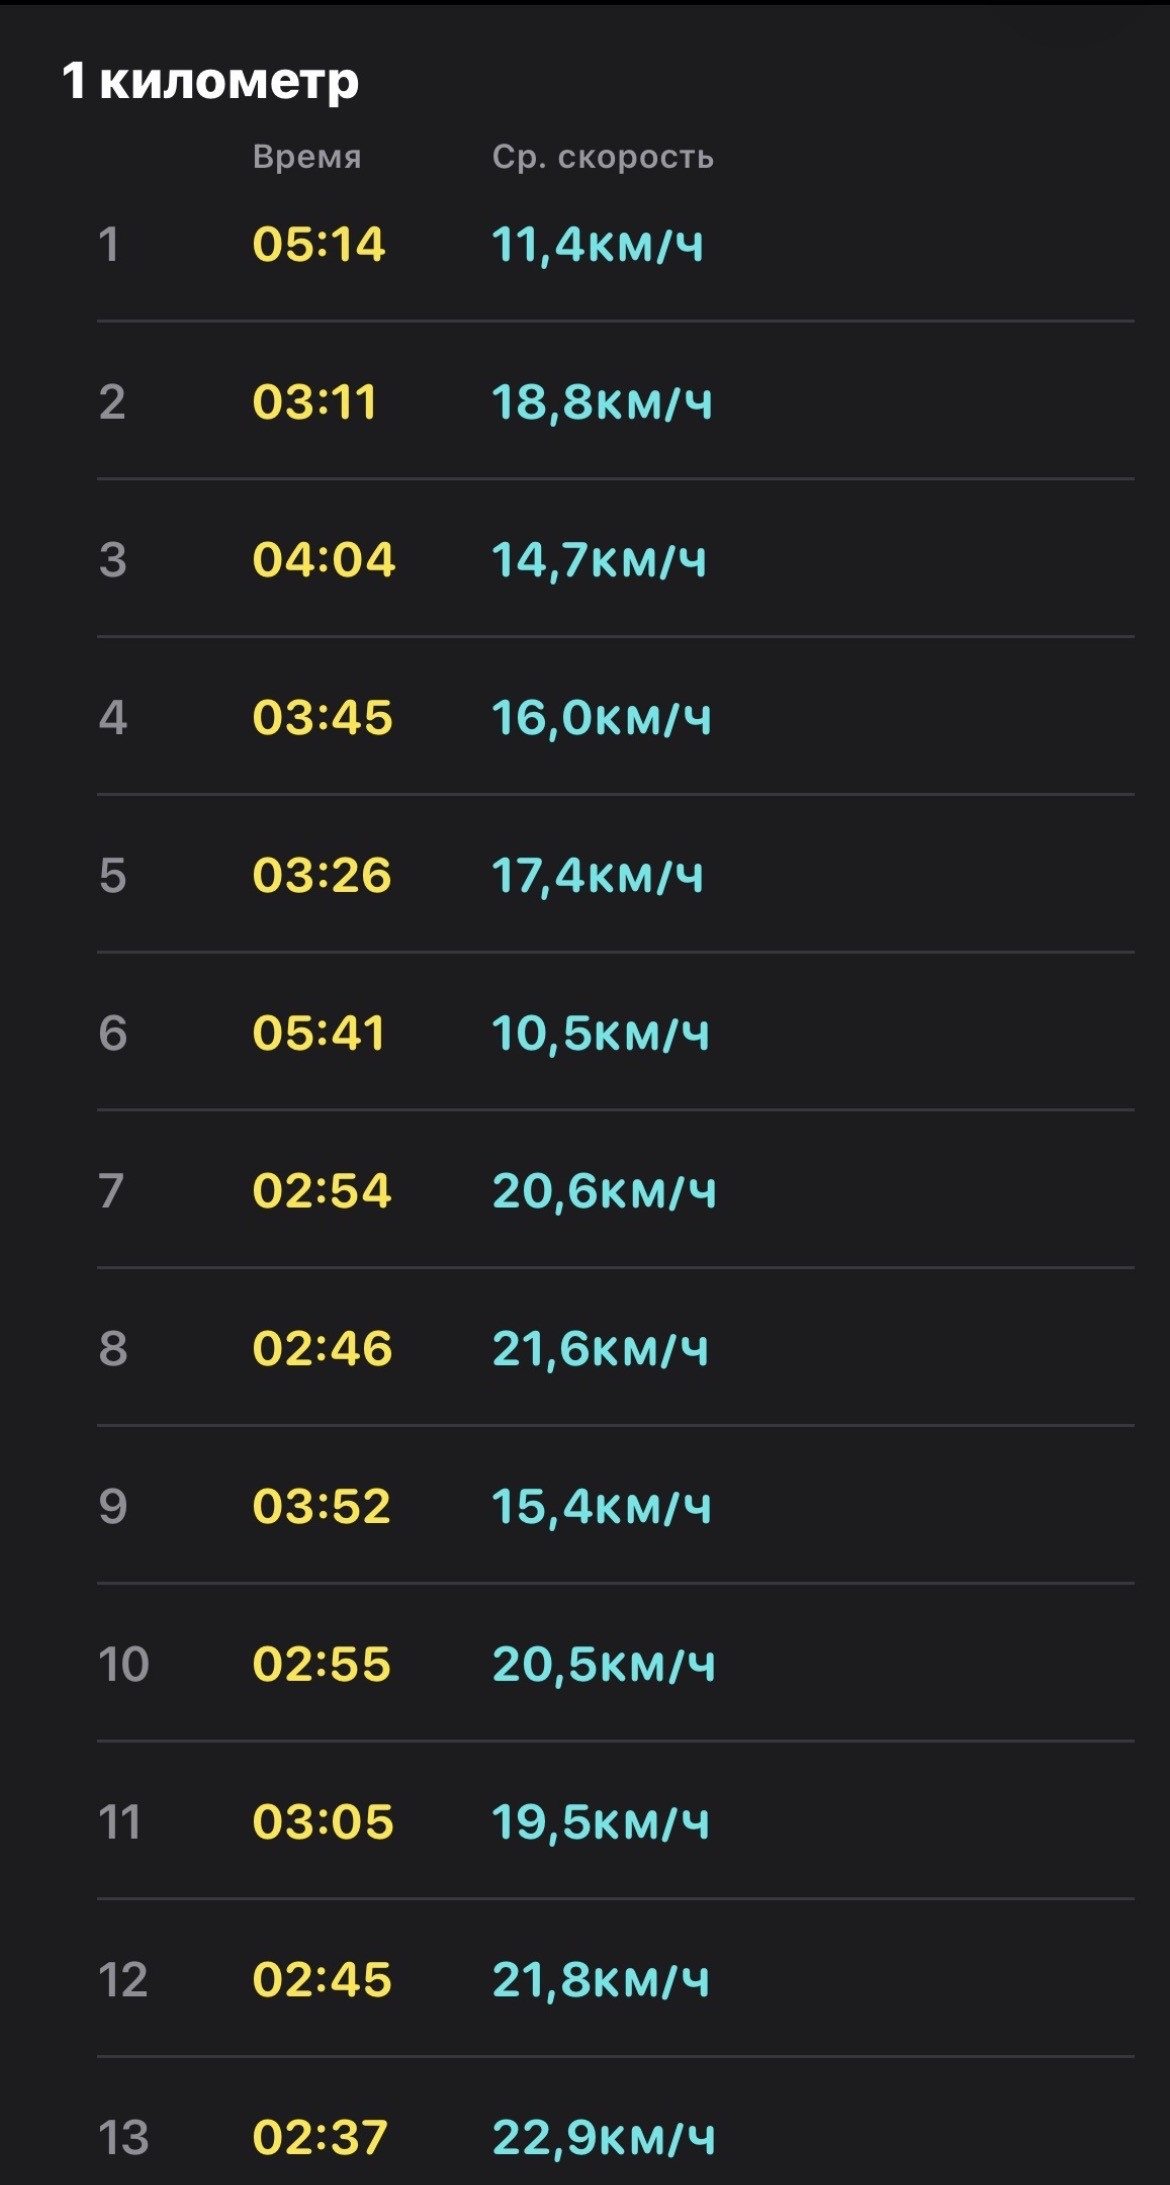Tap speed value 18,8км/ч

[602, 403]
